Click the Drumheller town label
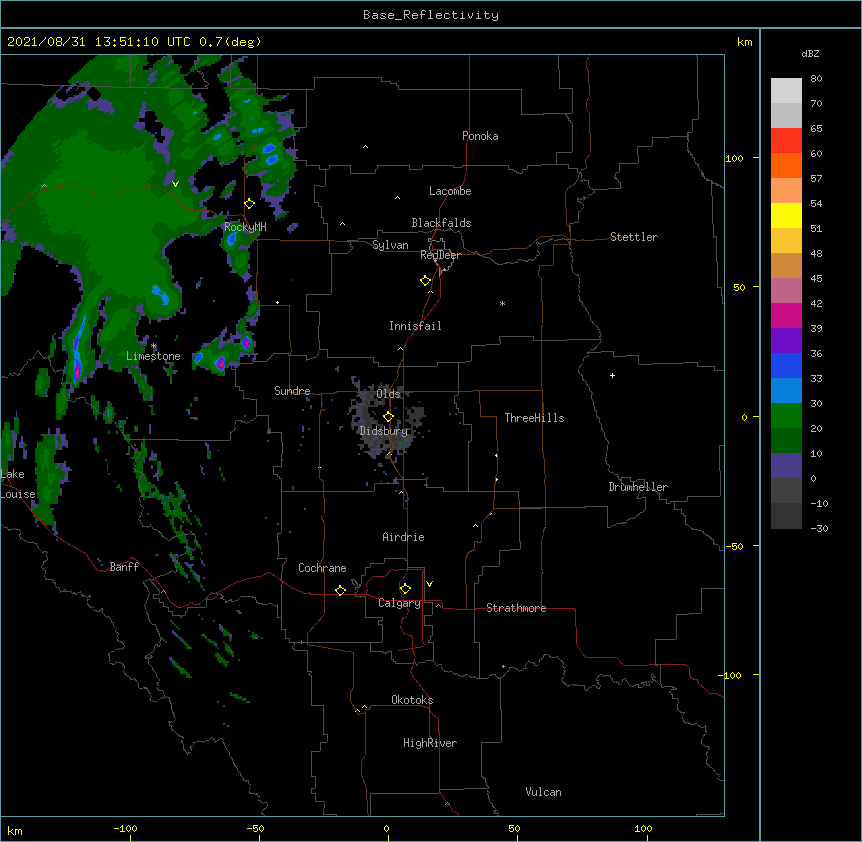Image resolution: width=862 pixels, height=842 pixels. pos(638,487)
